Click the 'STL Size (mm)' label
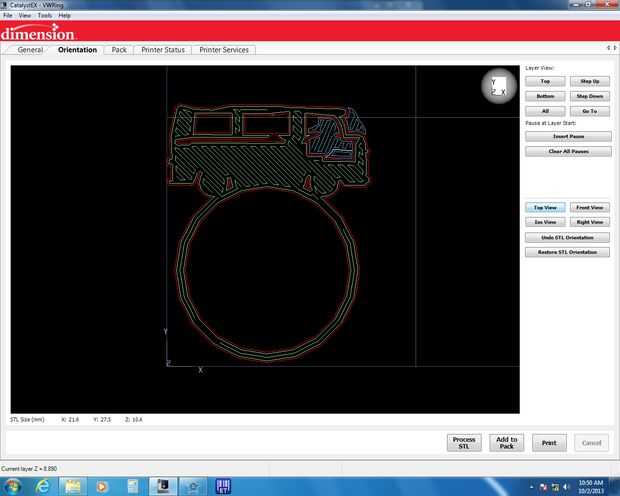Screen dimensions: 620x496 [27, 420]
